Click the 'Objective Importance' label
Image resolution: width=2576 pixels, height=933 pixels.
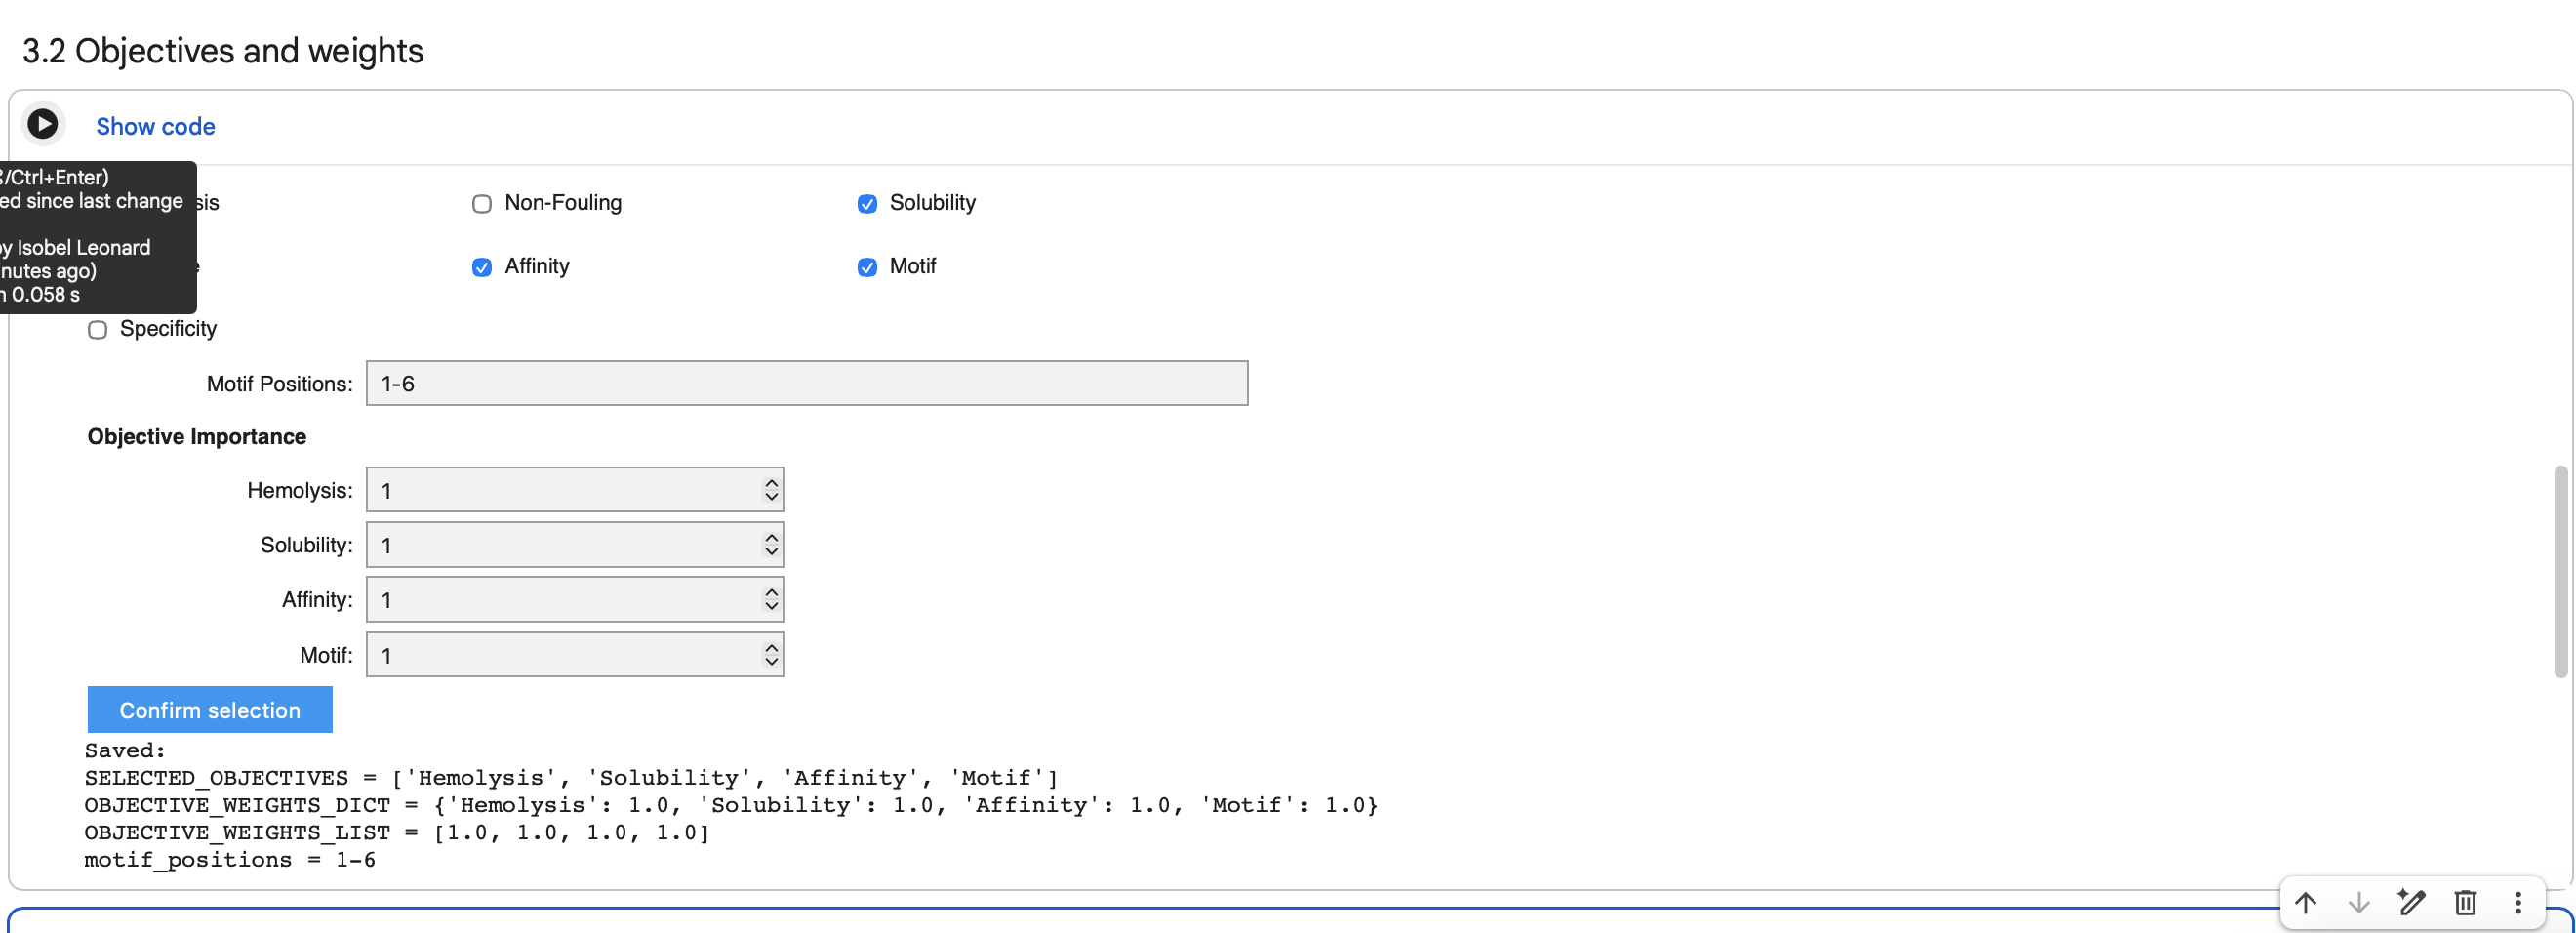[197, 437]
